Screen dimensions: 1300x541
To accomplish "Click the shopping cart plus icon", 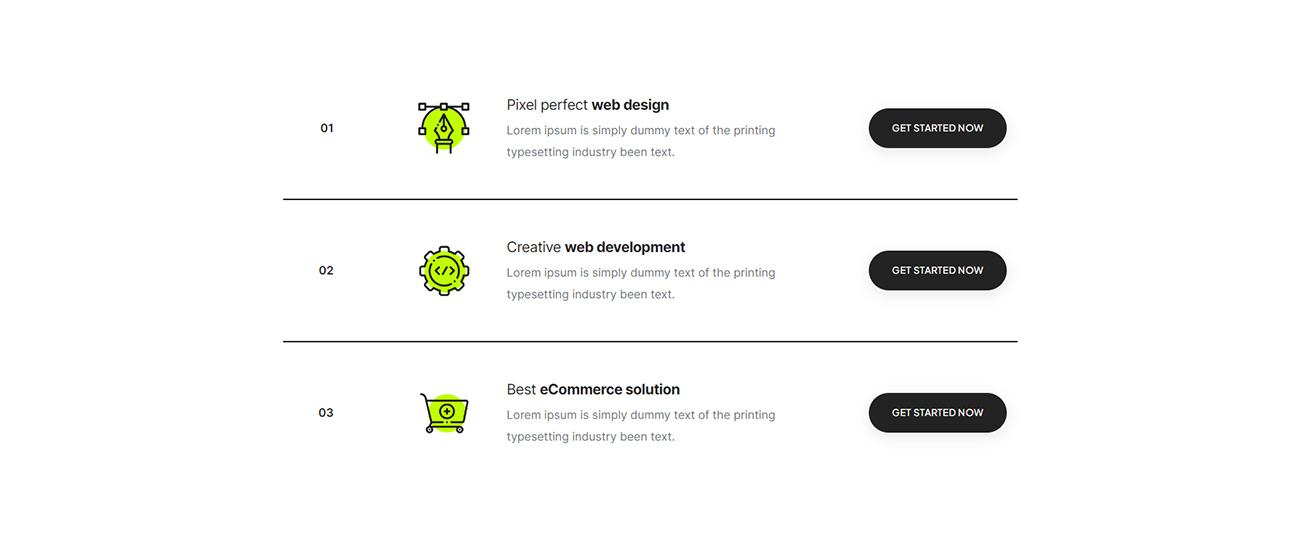I will point(443,412).
